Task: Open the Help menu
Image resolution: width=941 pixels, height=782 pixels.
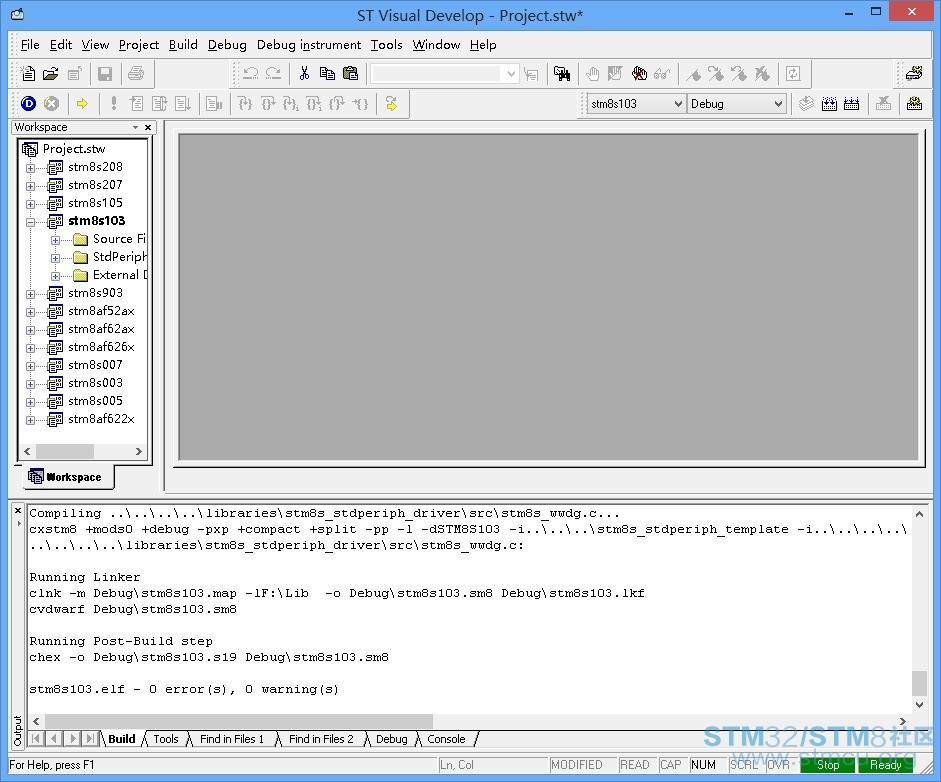Action: tap(483, 45)
